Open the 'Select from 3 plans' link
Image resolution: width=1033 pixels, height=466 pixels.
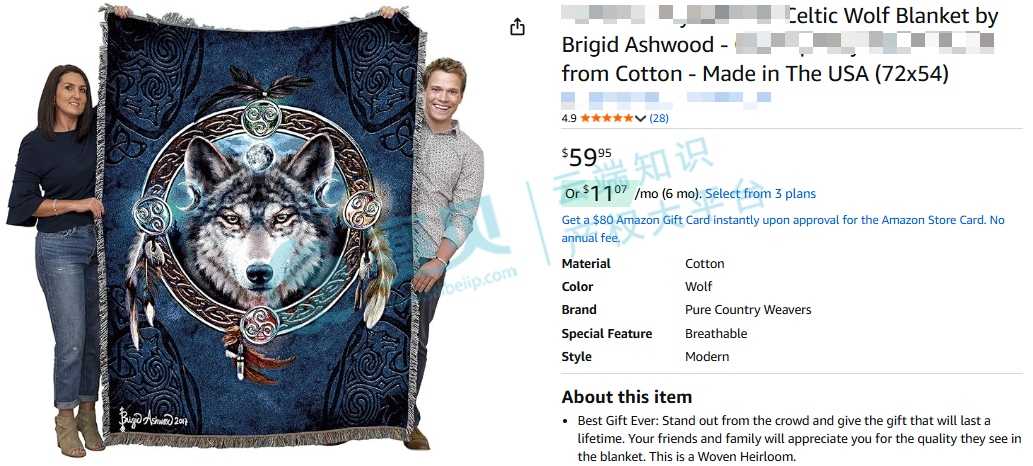click(760, 194)
